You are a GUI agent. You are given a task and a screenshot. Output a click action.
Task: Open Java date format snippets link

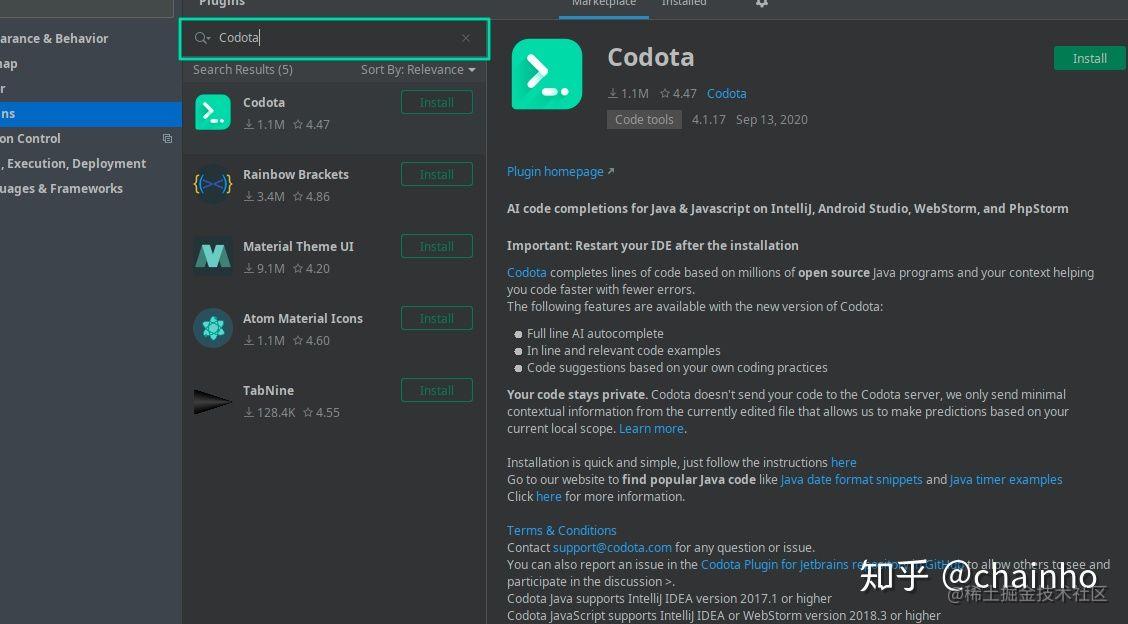[x=851, y=479]
